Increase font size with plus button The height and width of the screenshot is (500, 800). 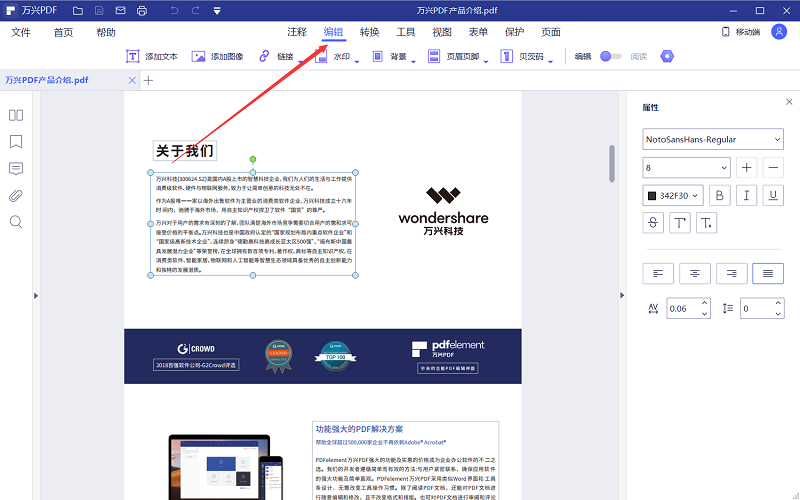746,167
